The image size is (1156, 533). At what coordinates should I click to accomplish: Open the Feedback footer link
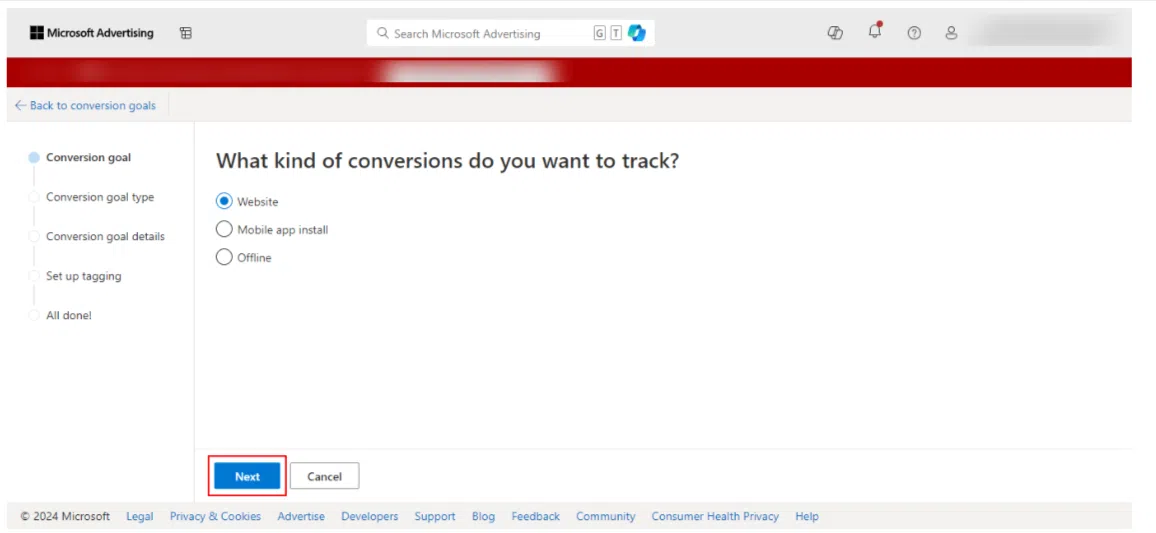pyautogui.click(x=535, y=516)
